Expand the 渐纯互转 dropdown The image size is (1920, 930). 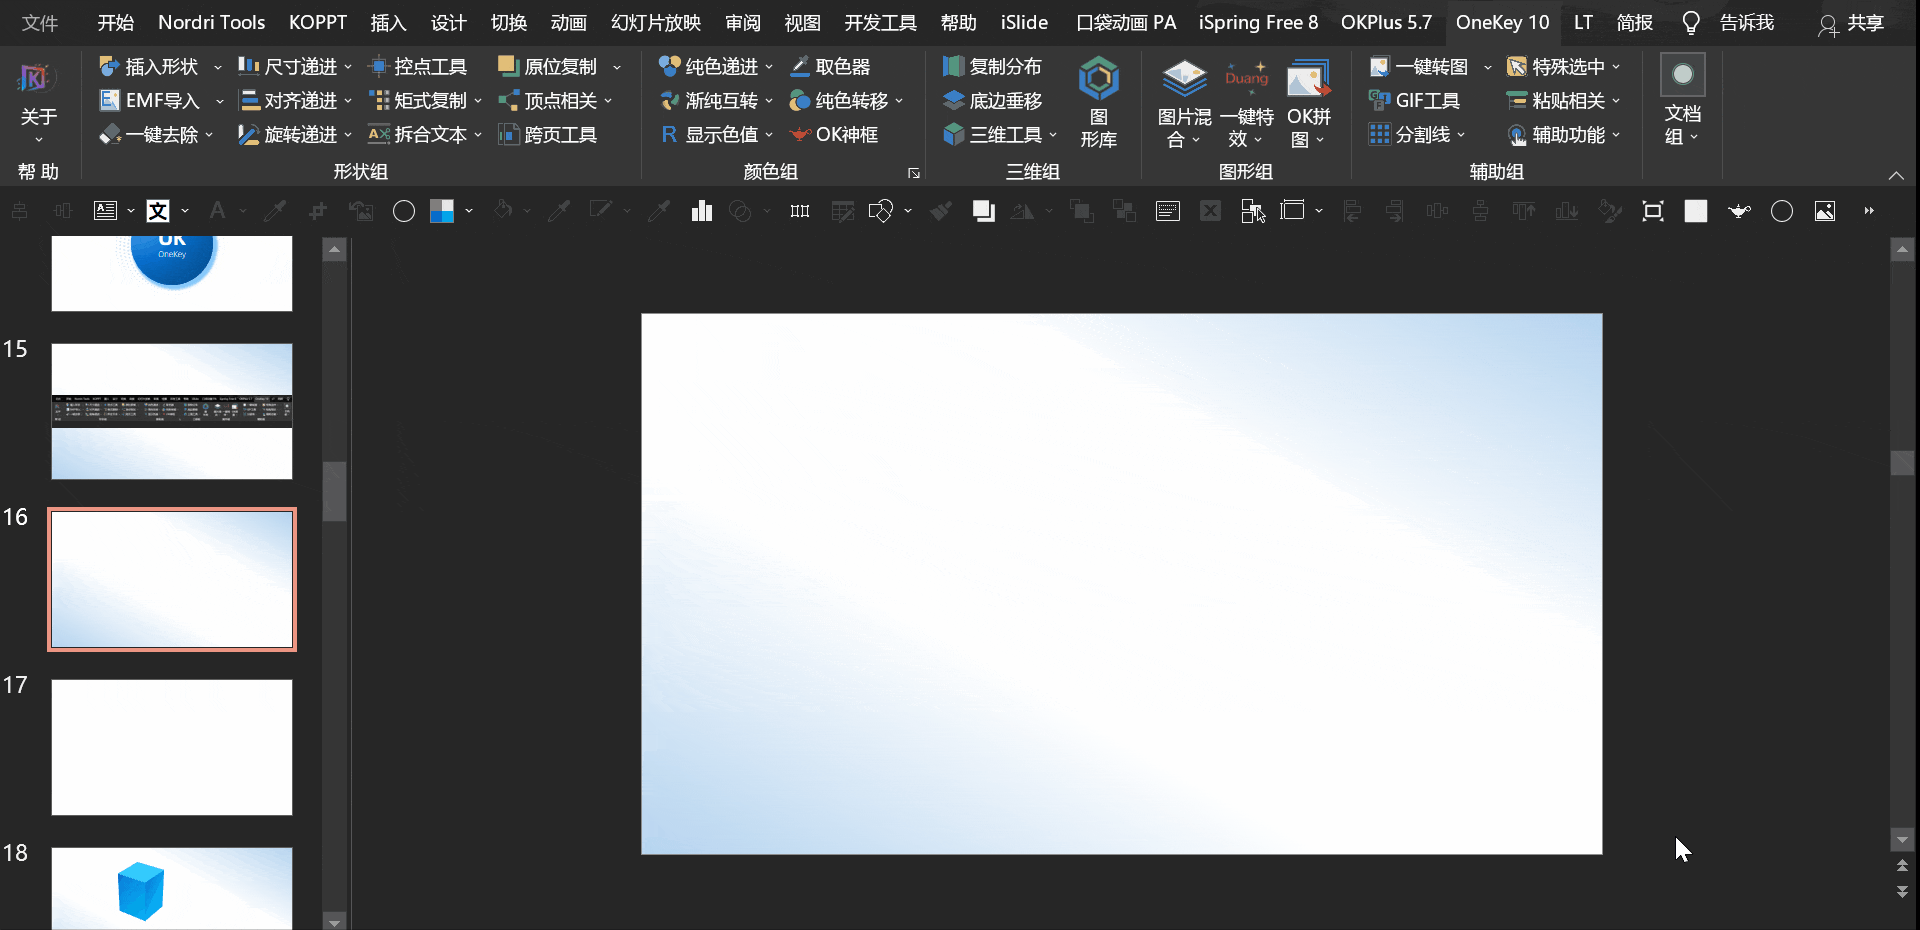pos(769,101)
